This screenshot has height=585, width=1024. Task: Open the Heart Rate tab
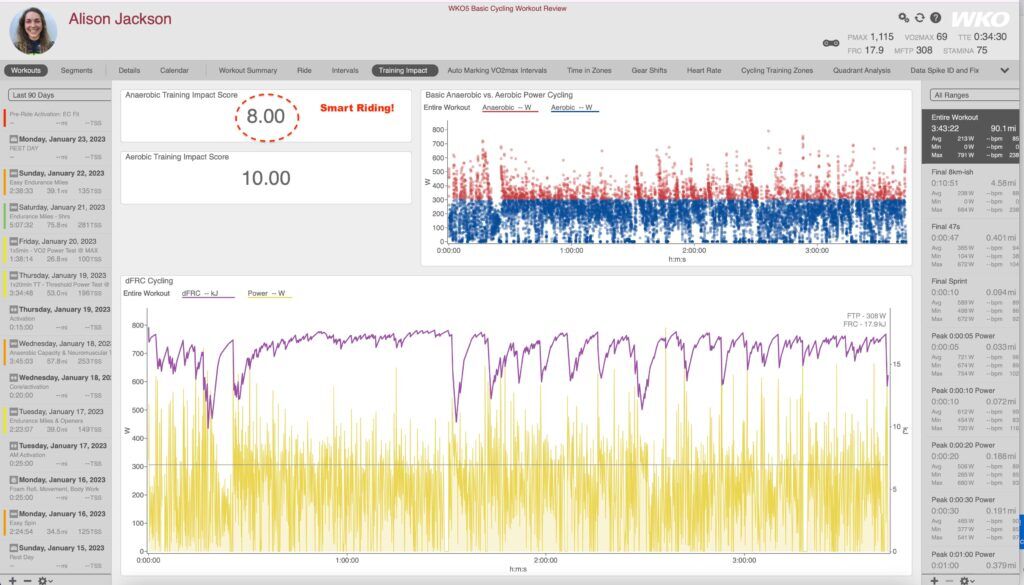point(704,71)
